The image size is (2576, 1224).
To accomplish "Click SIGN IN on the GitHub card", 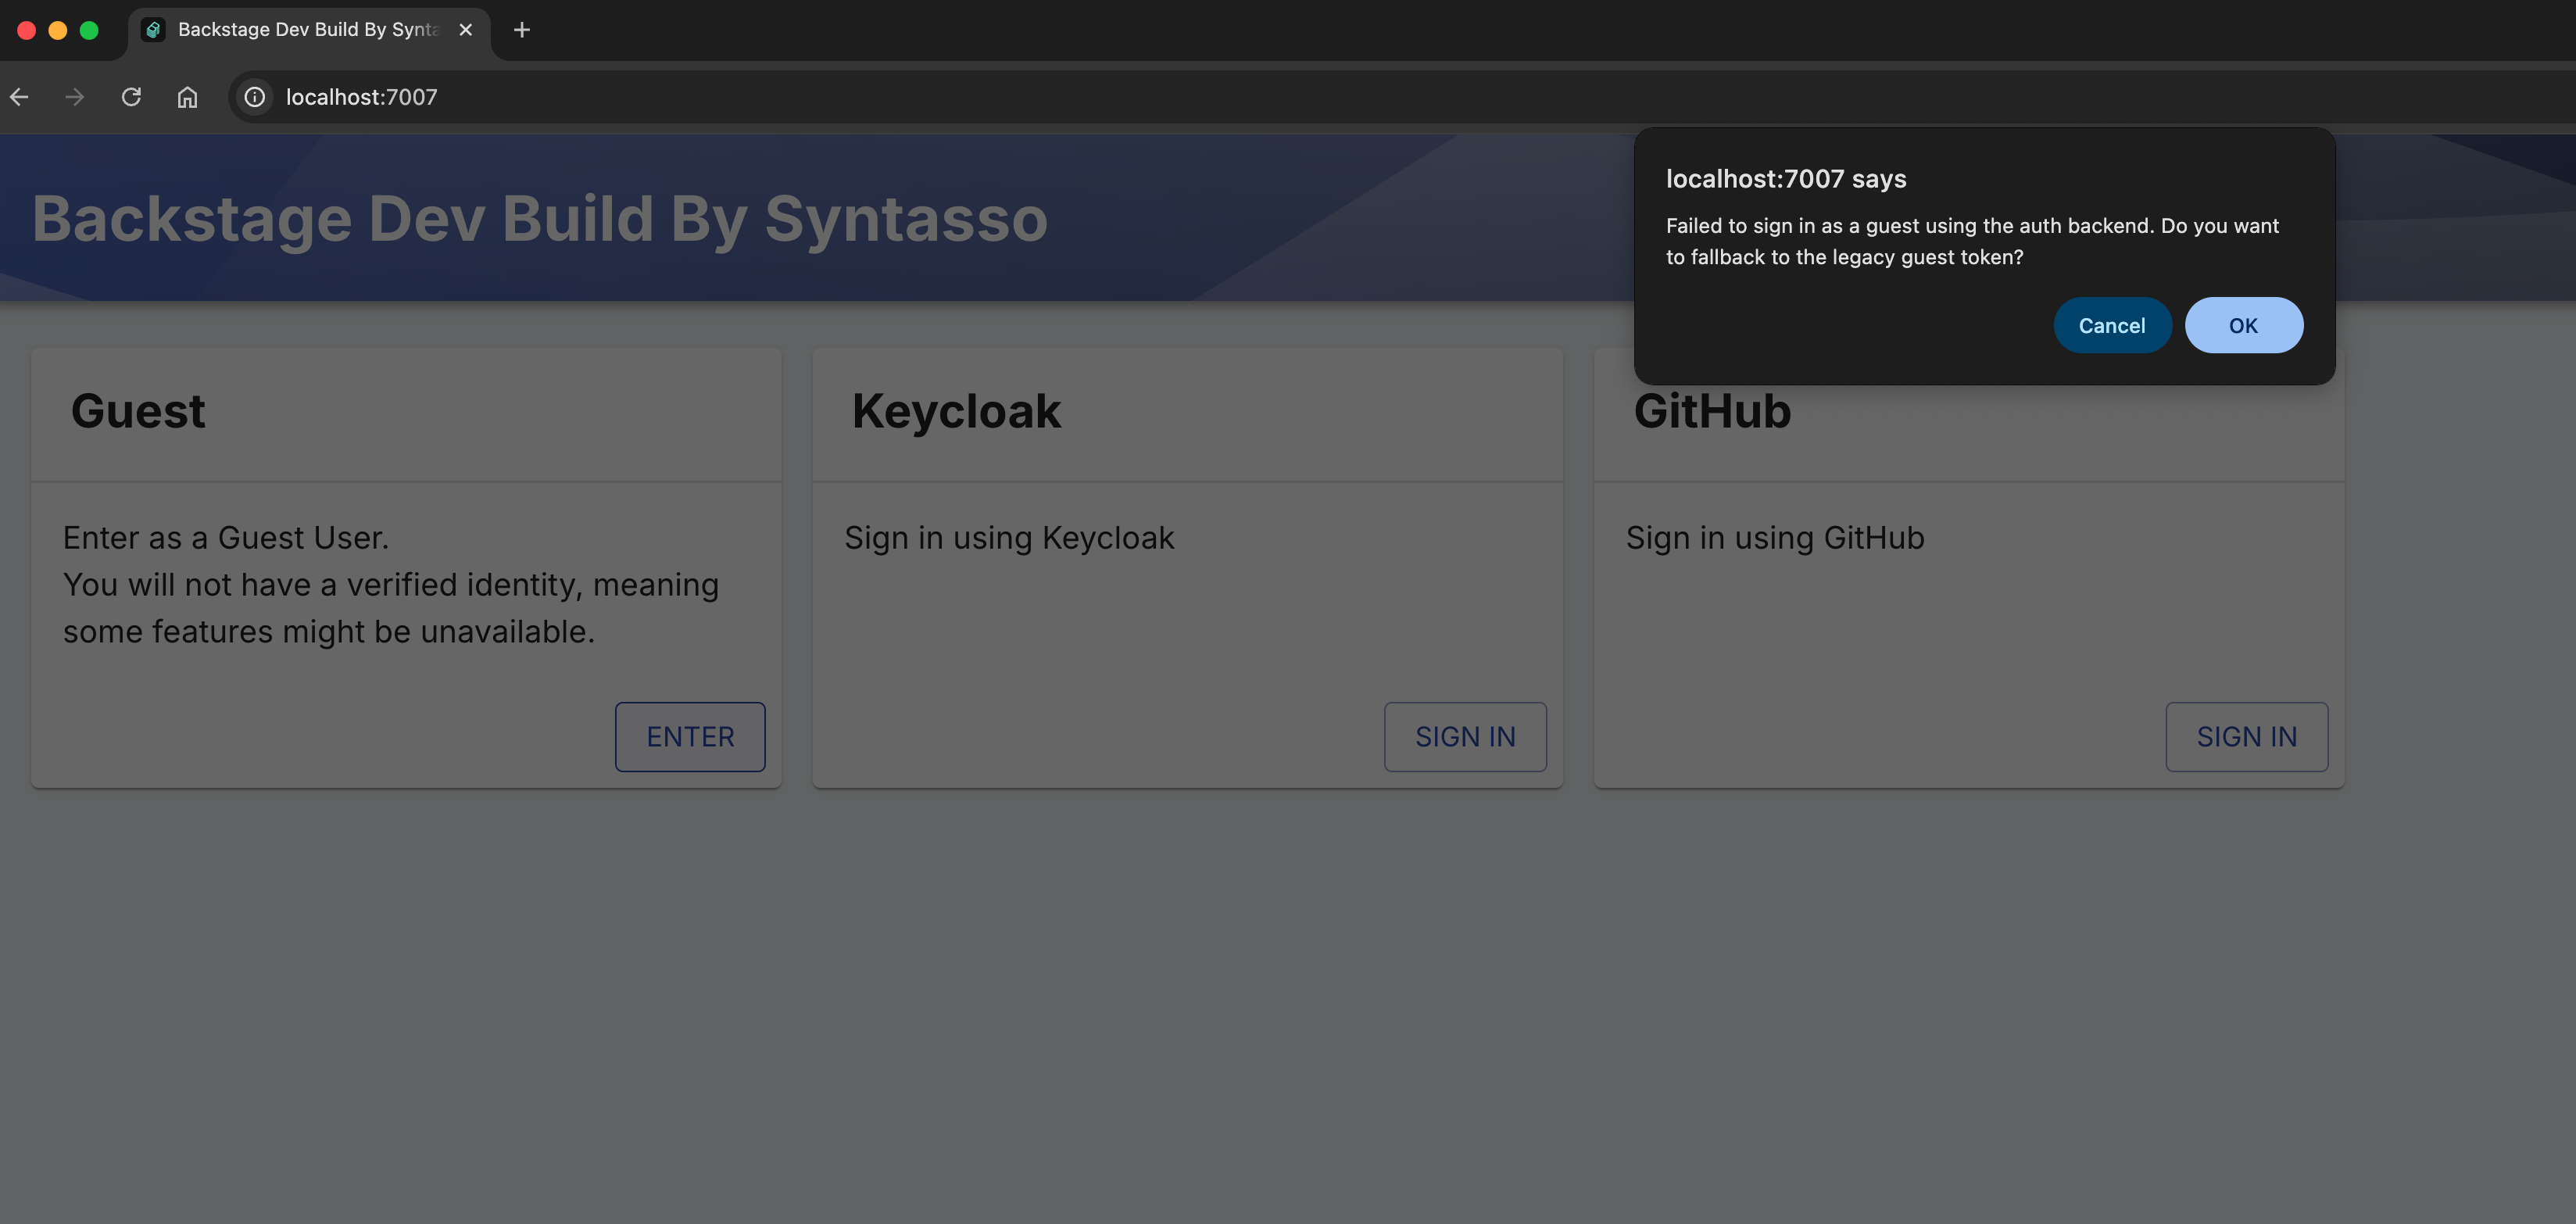I will tap(2245, 737).
